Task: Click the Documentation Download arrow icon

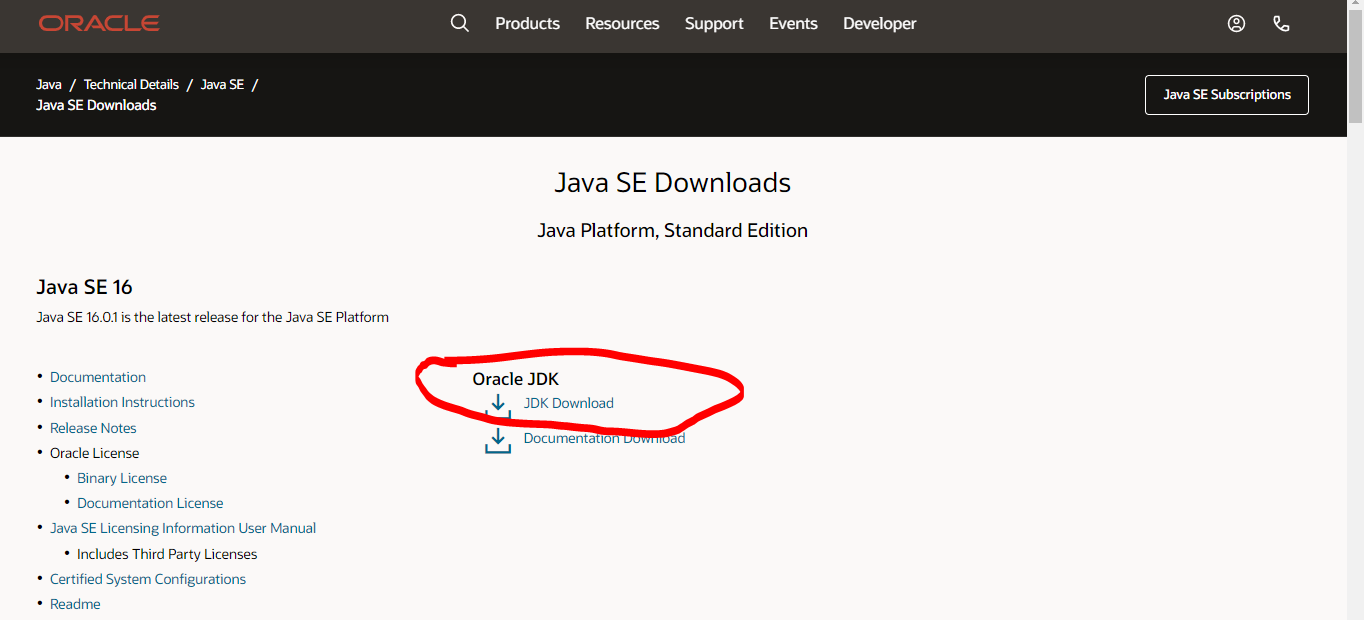Action: click(498, 439)
